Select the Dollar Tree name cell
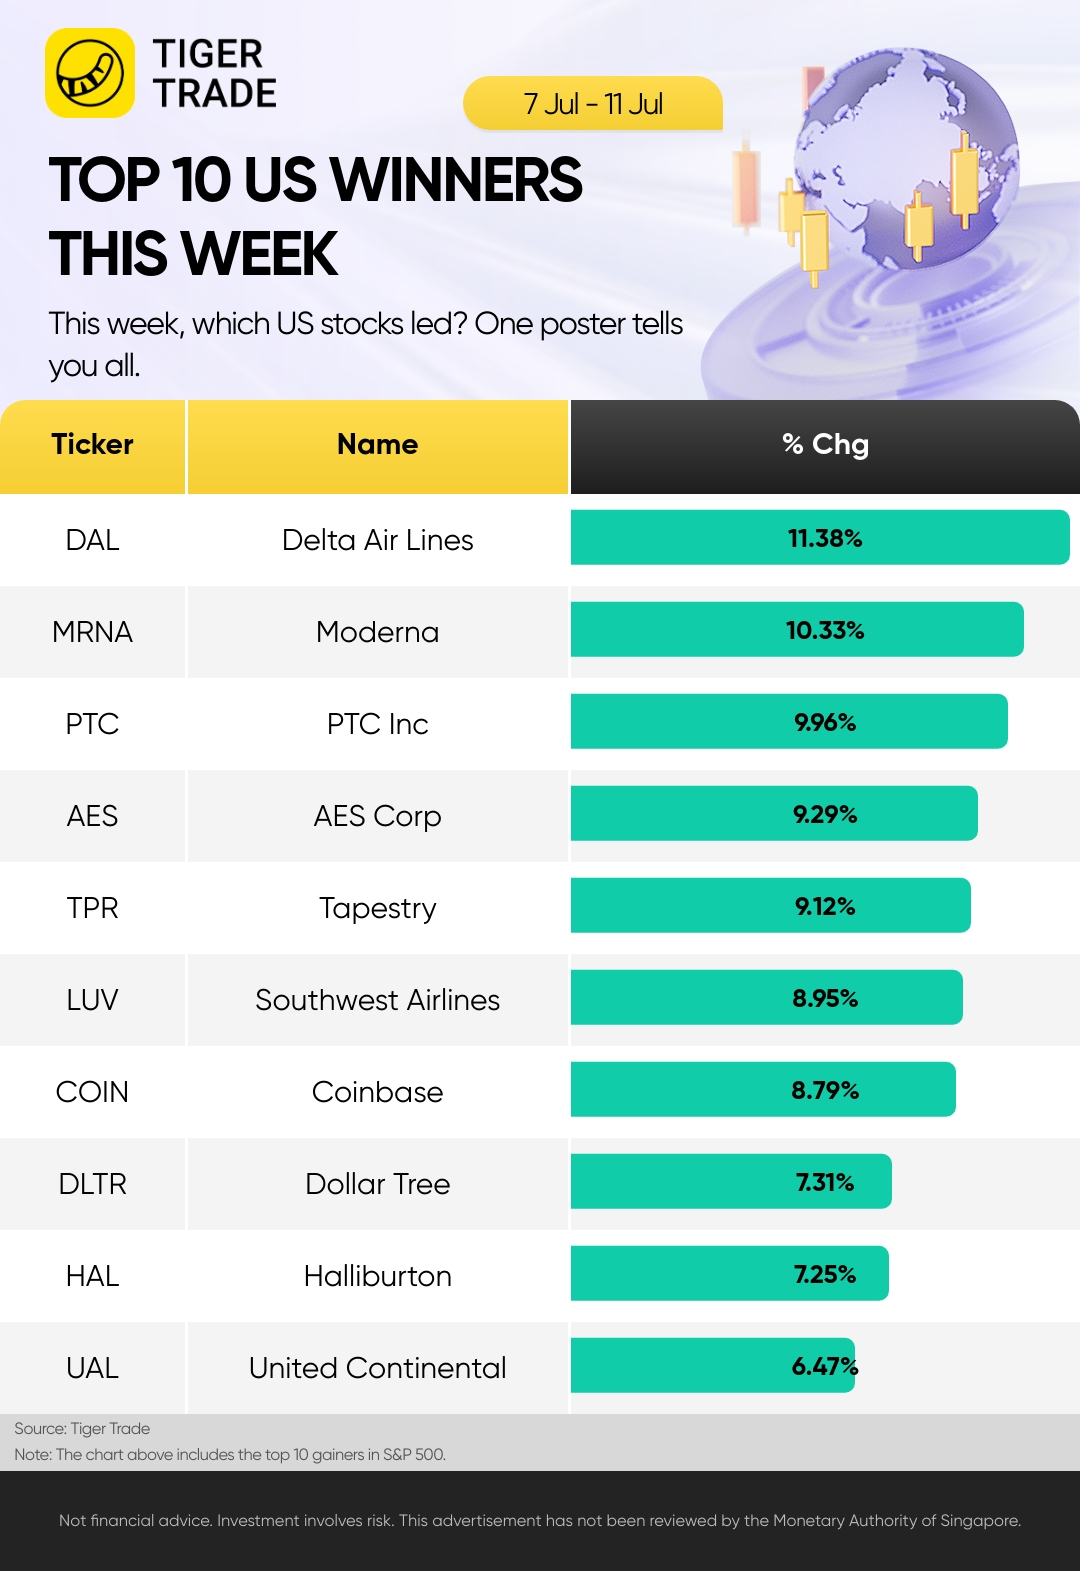 click(377, 1184)
